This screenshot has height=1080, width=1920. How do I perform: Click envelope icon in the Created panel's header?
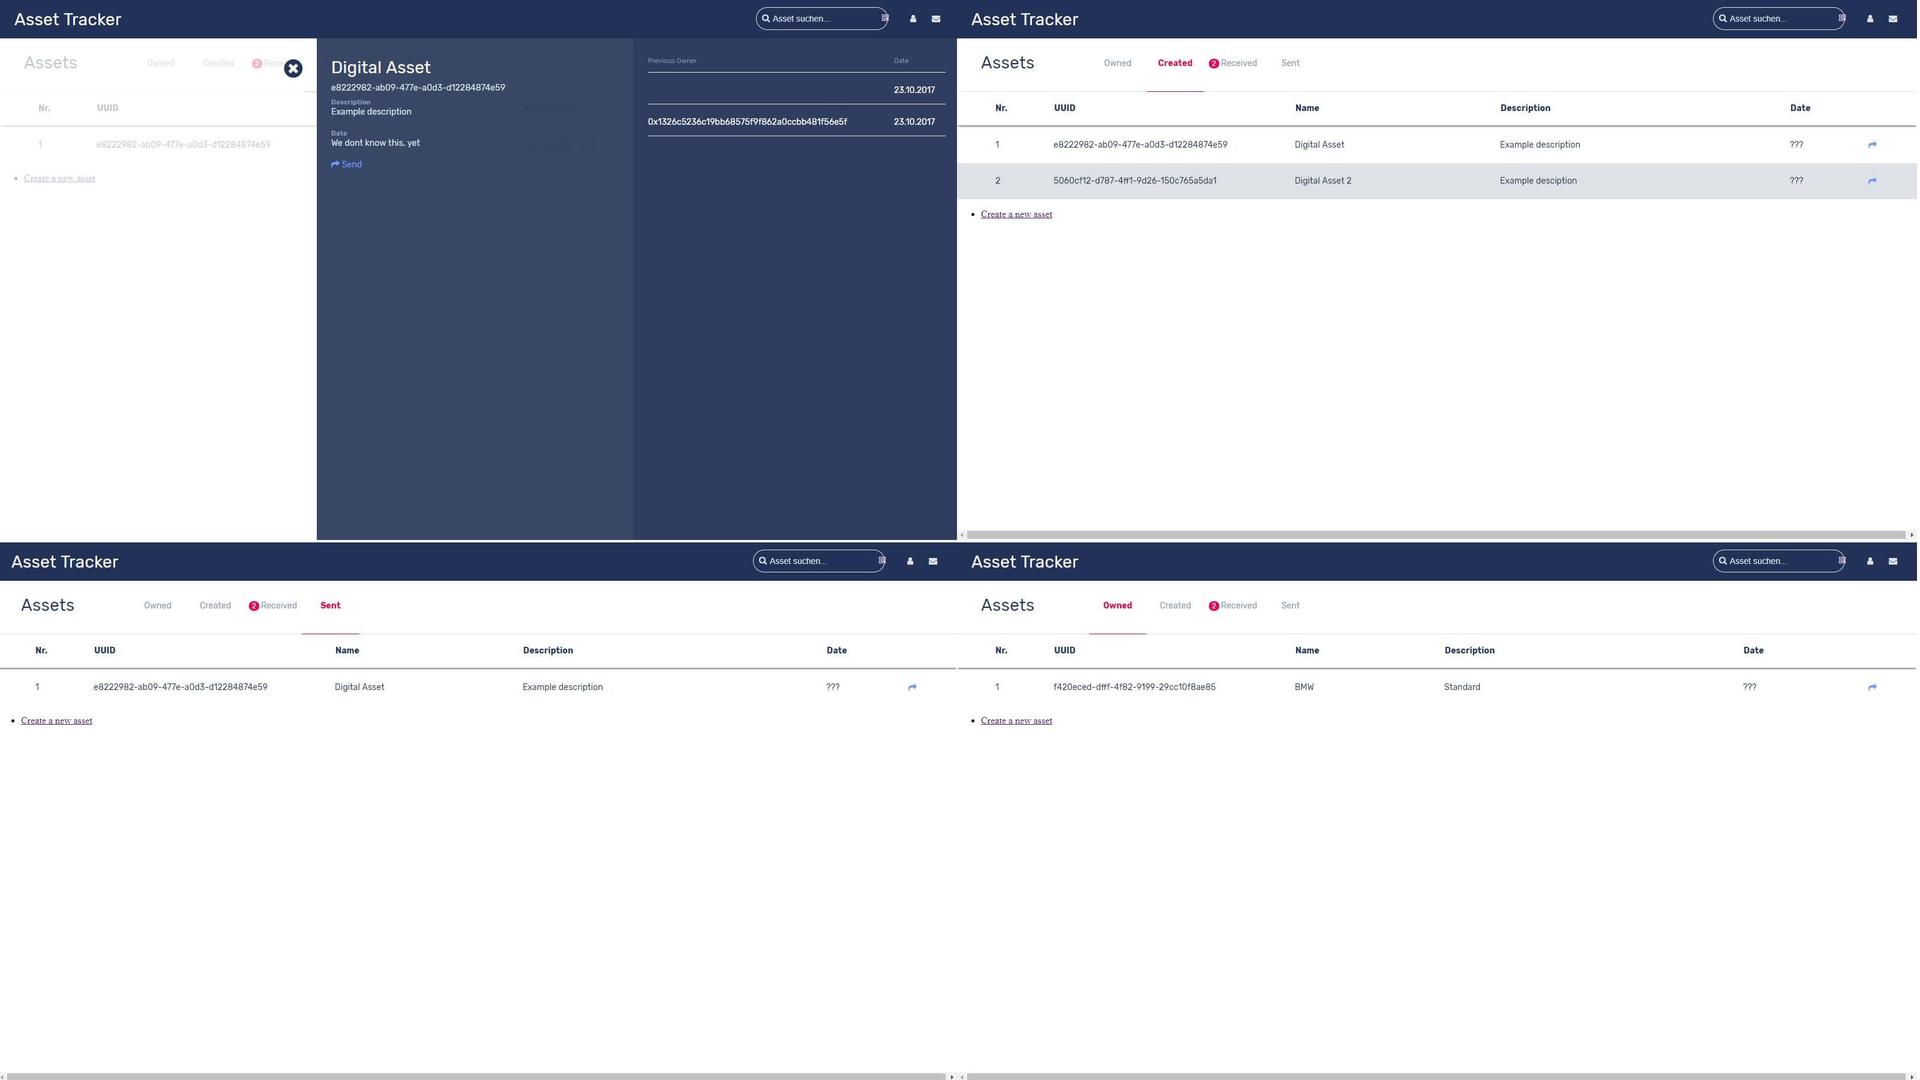1893,19
